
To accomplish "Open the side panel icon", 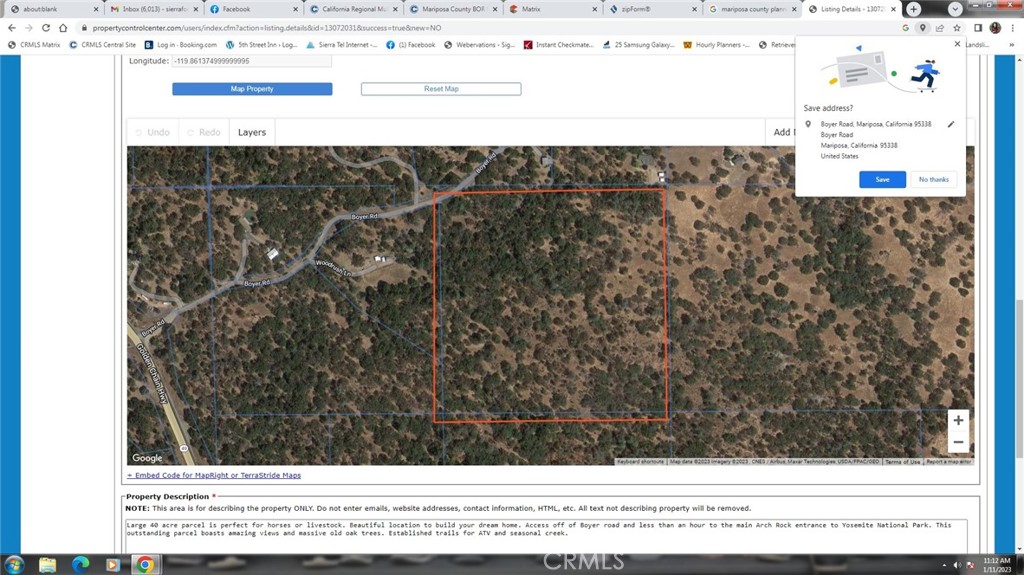I will (978, 28).
